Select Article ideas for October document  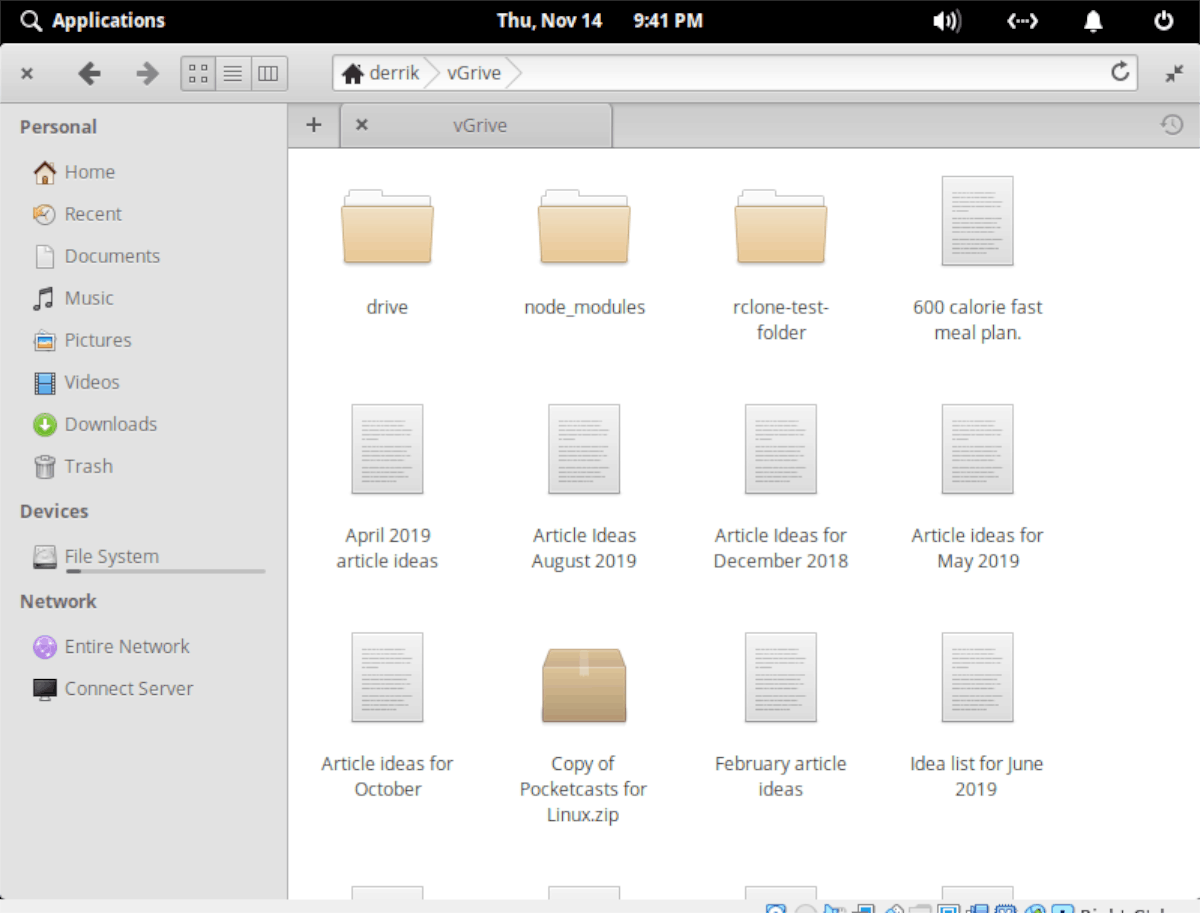pyautogui.click(x=387, y=677)
